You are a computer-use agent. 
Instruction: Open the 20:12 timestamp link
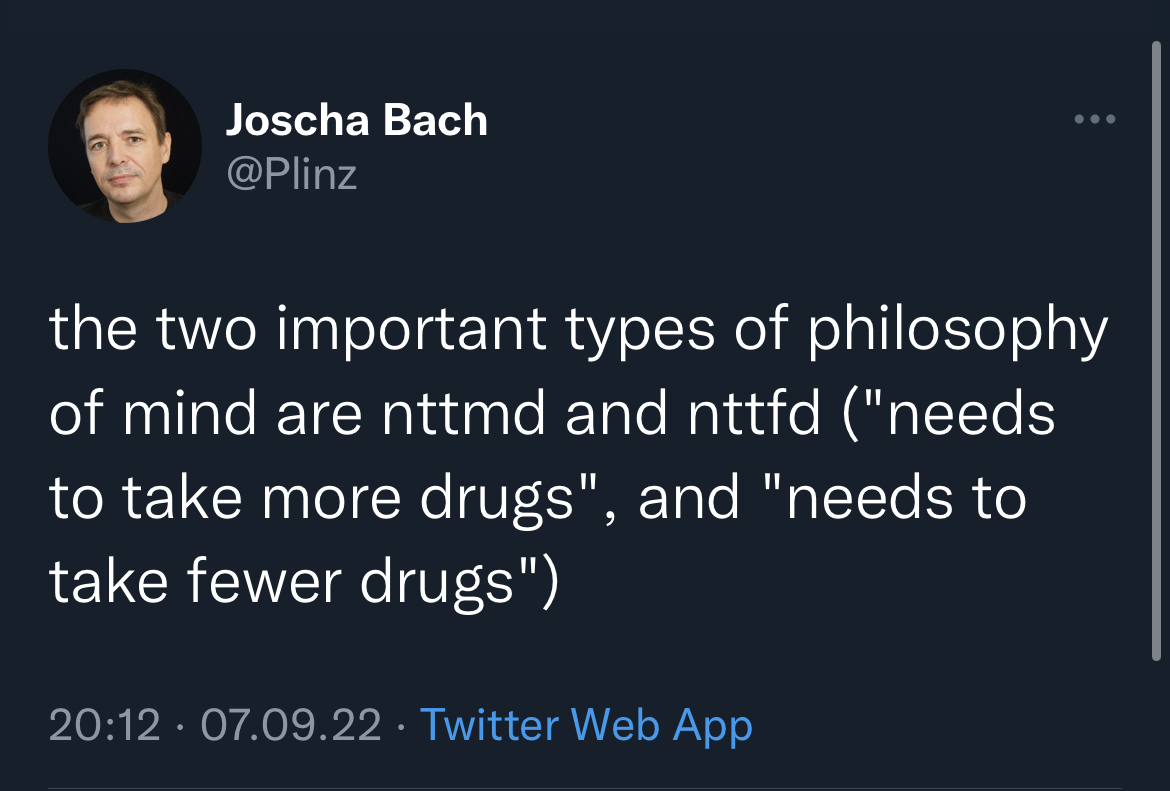pyautogui.click(x=104, y=725)
